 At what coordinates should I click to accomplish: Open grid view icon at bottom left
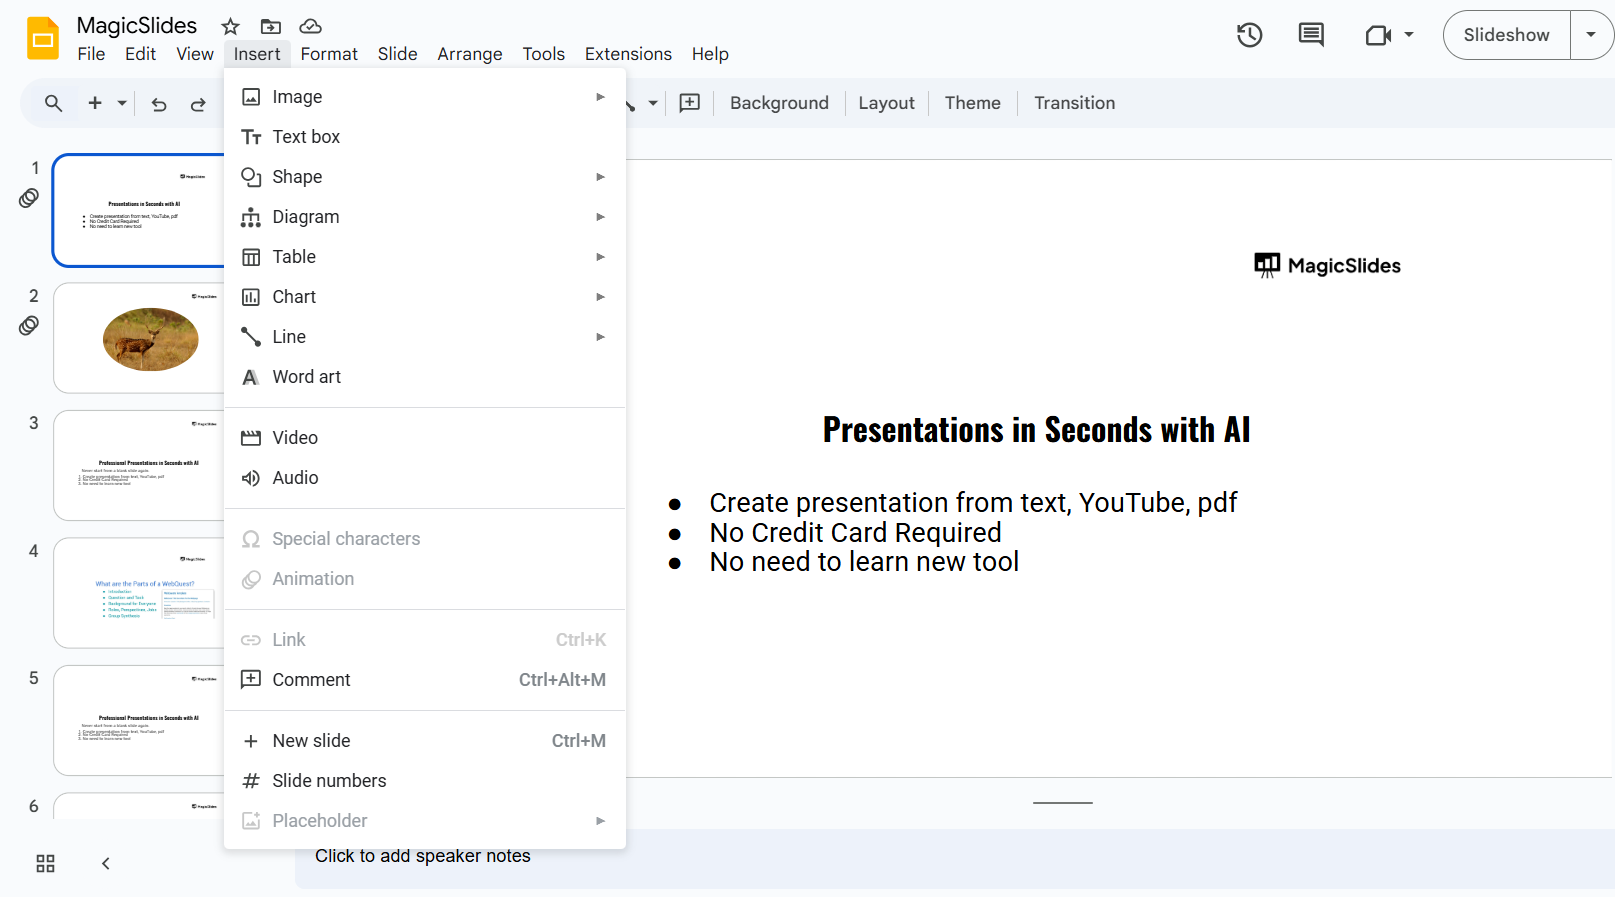click(45, 863)
